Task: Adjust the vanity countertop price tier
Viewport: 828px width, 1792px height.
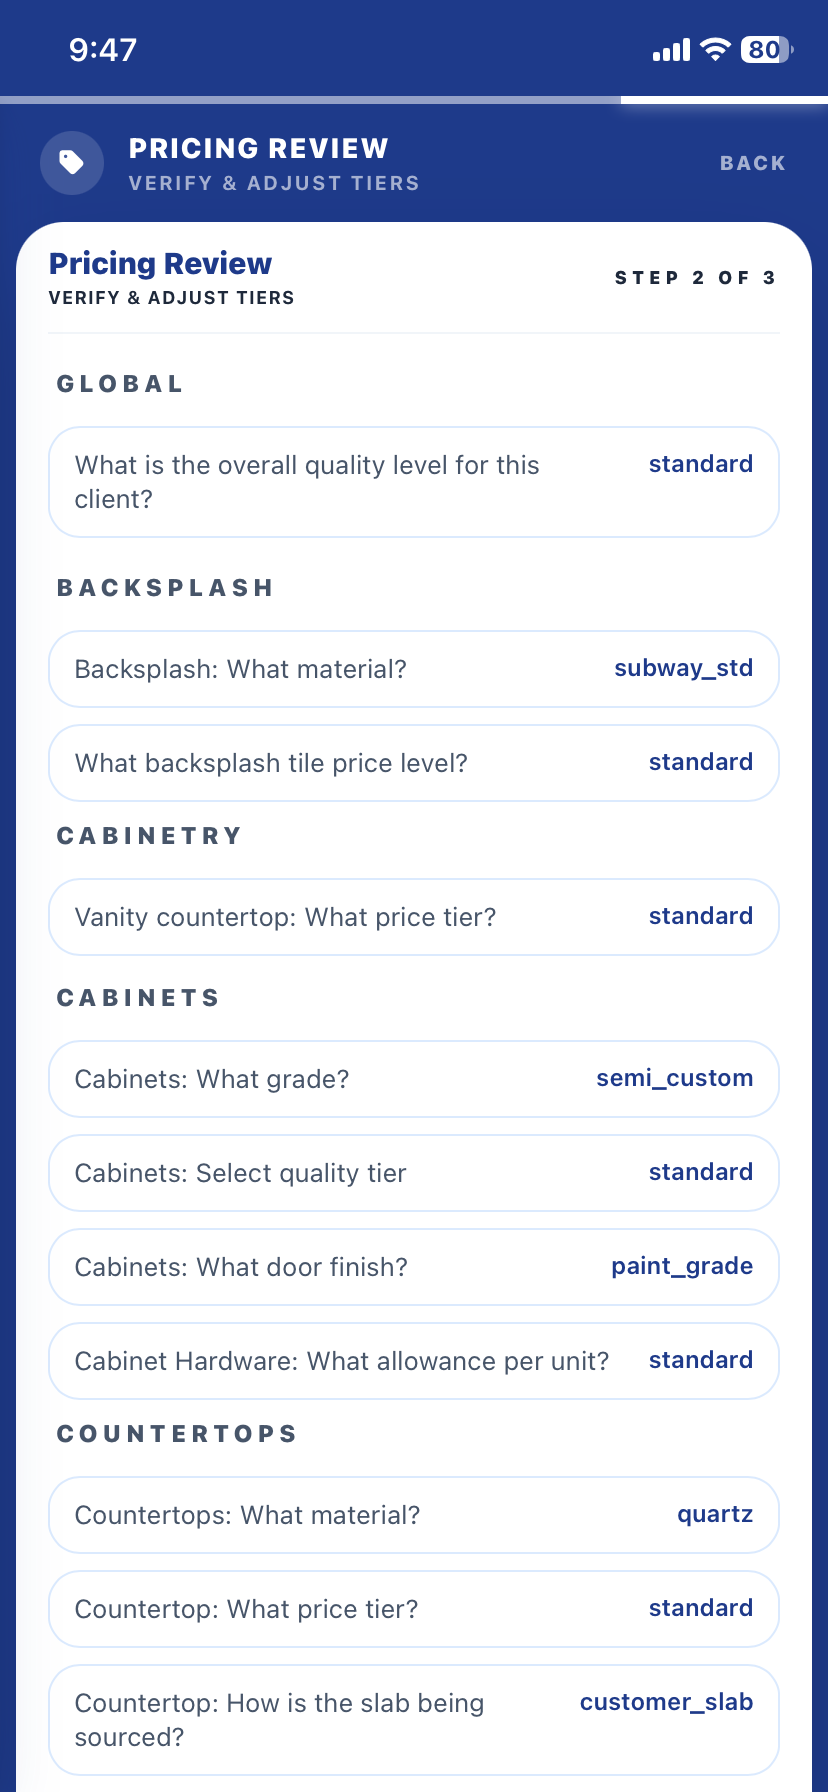Action: pos(413,916)
